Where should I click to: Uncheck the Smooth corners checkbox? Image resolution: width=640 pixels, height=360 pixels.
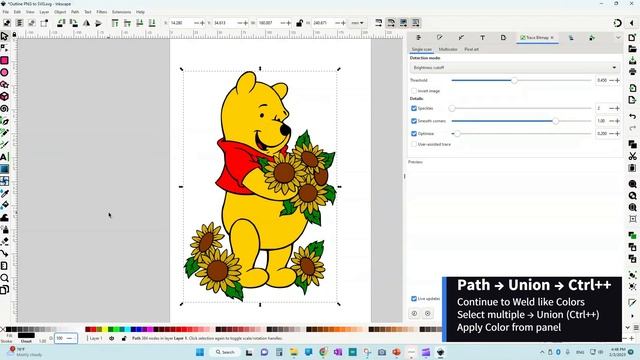pos(414,121)
